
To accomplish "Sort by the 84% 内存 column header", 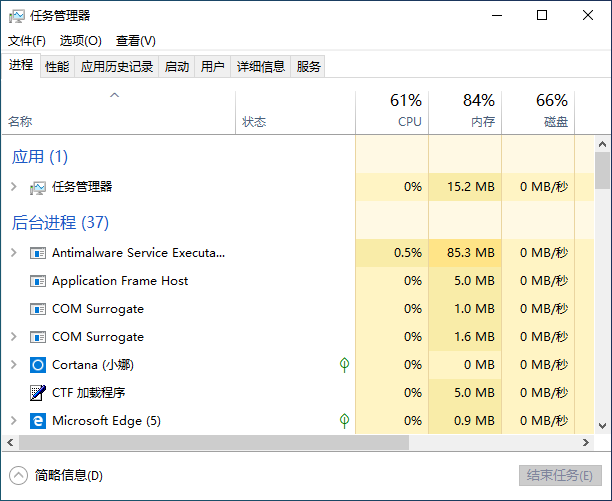I will [465, 113].
